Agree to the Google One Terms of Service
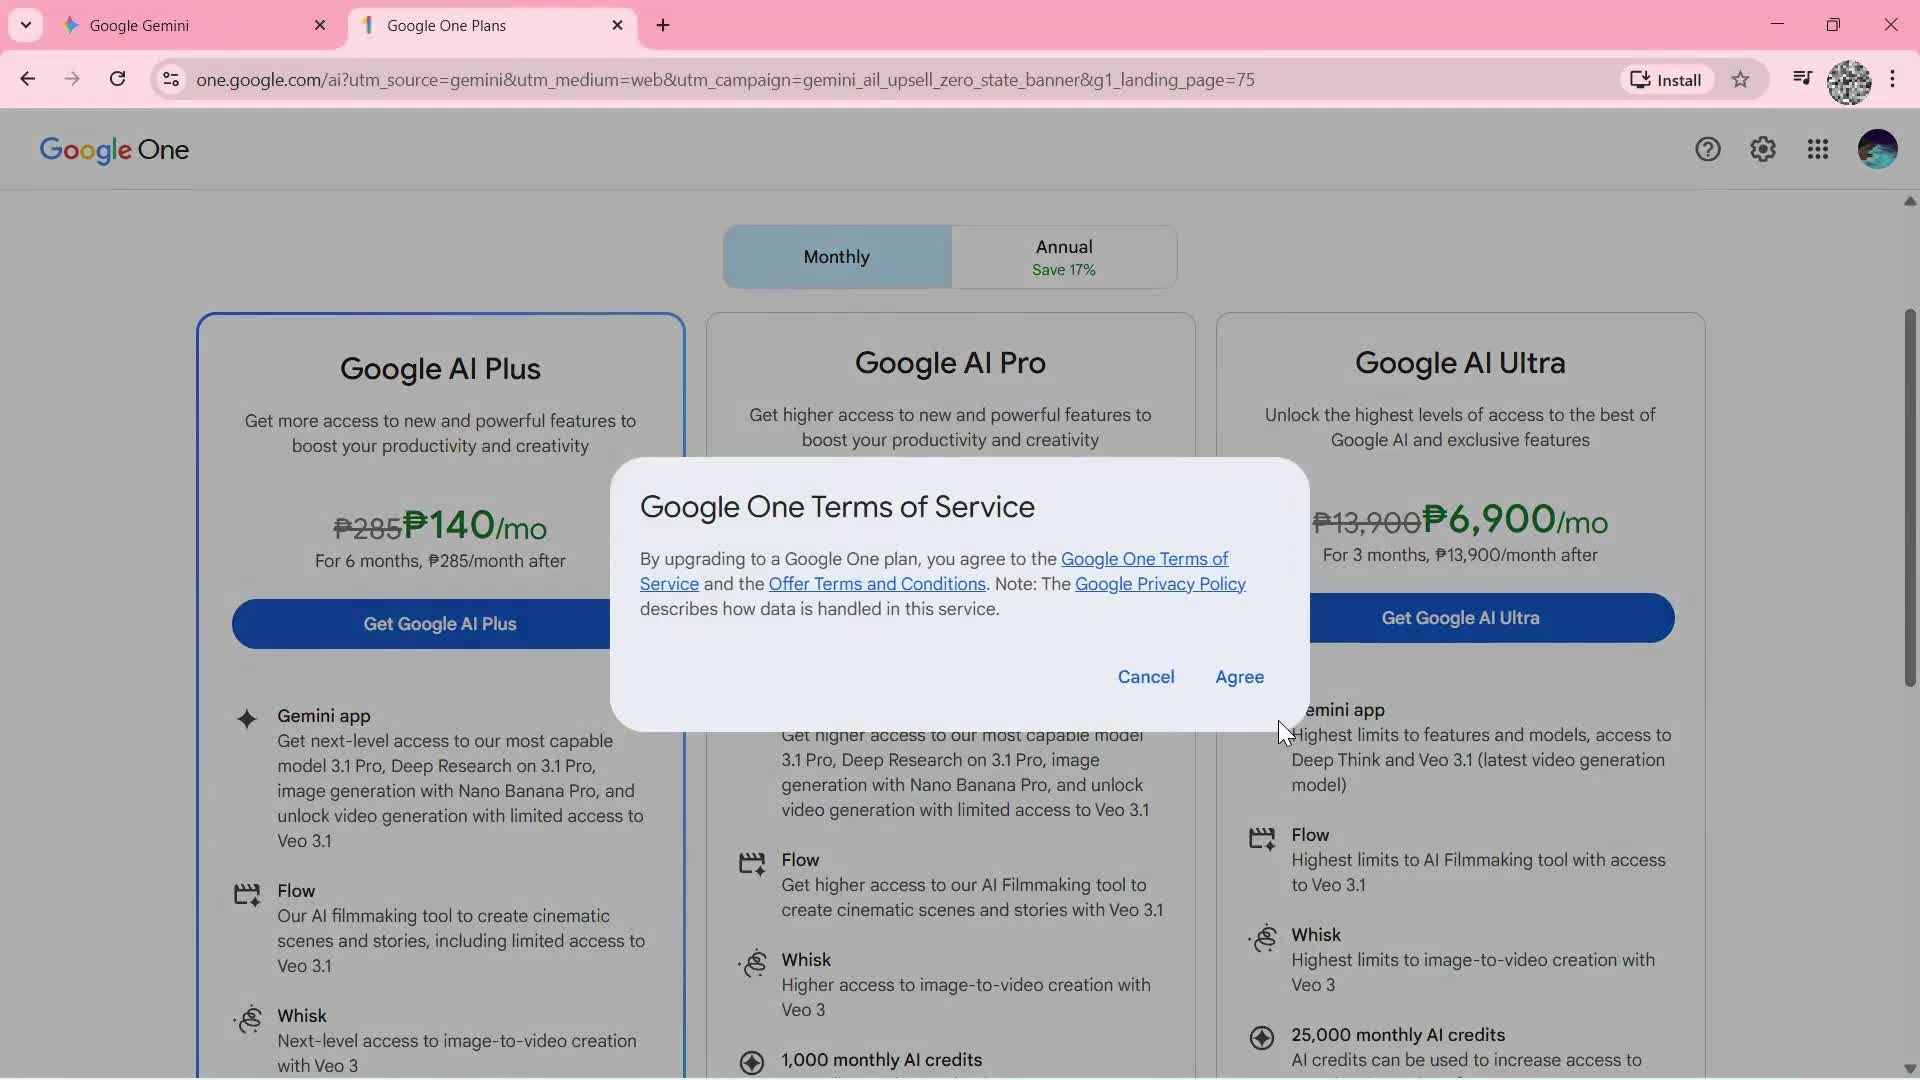This screenshot has width=1920, height=1080. (1239, 677)
